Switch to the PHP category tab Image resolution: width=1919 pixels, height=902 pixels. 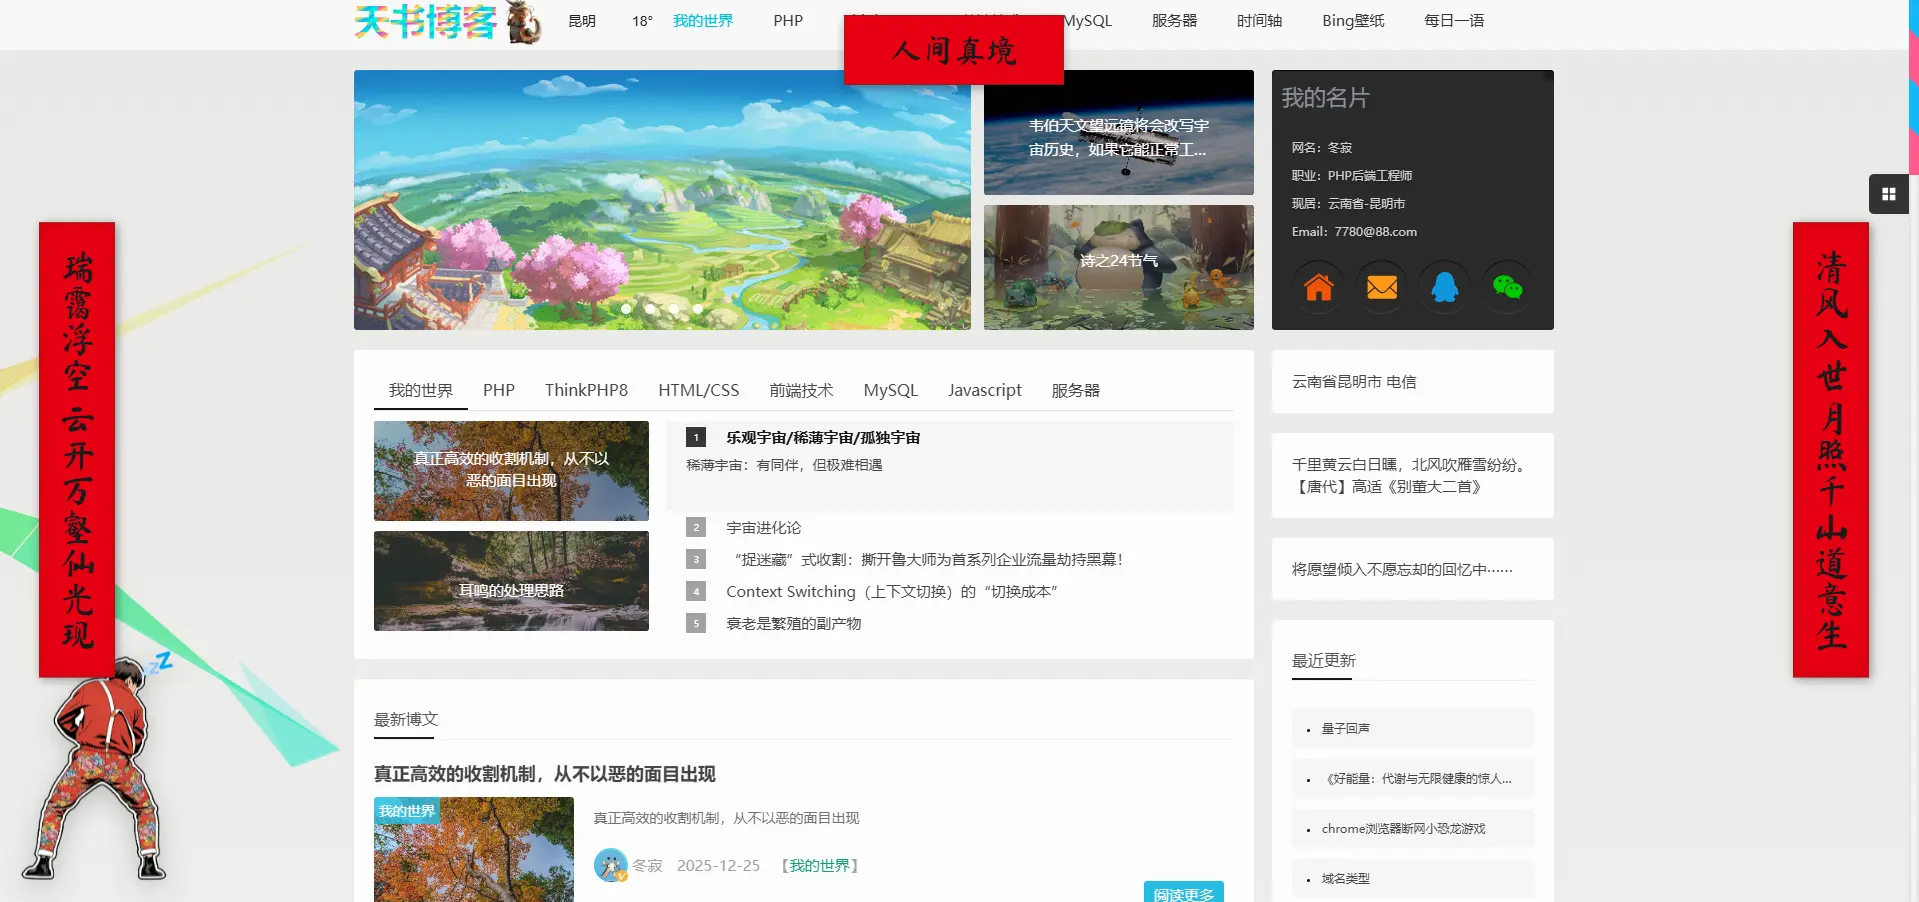tap(499, 390)
